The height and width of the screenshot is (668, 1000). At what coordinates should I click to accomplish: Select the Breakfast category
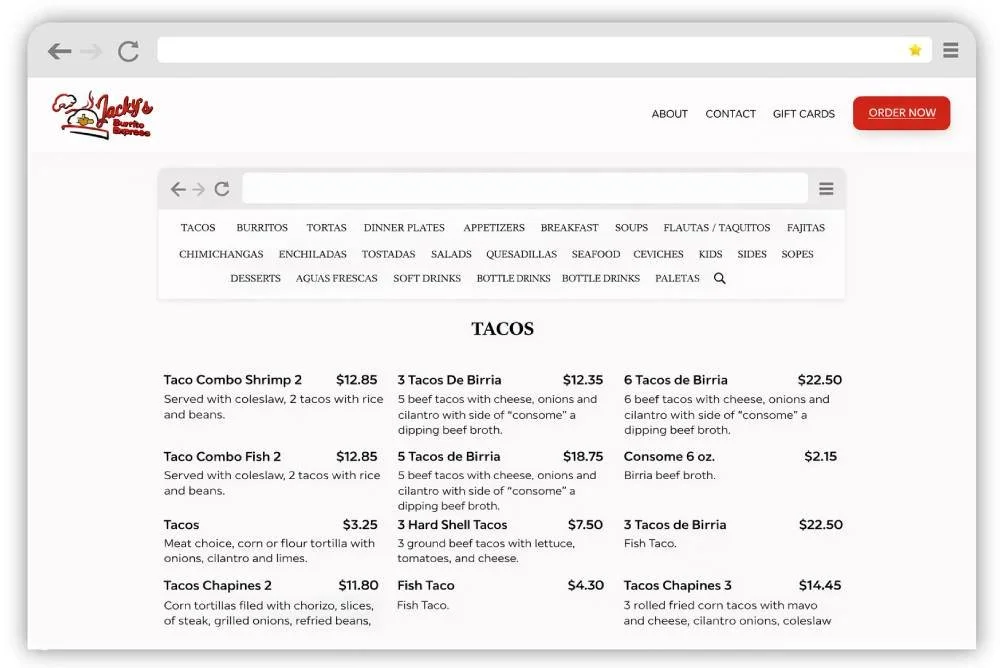tap(570, 228)
